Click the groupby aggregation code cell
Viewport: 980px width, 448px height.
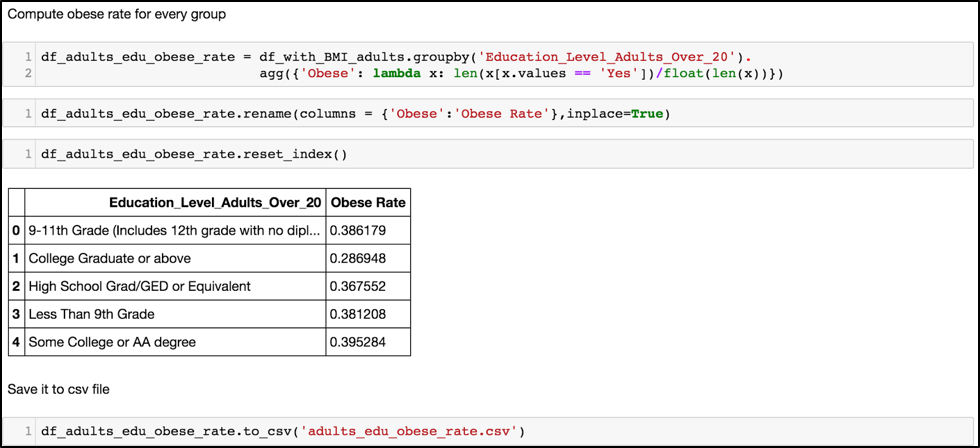(488, 66)
